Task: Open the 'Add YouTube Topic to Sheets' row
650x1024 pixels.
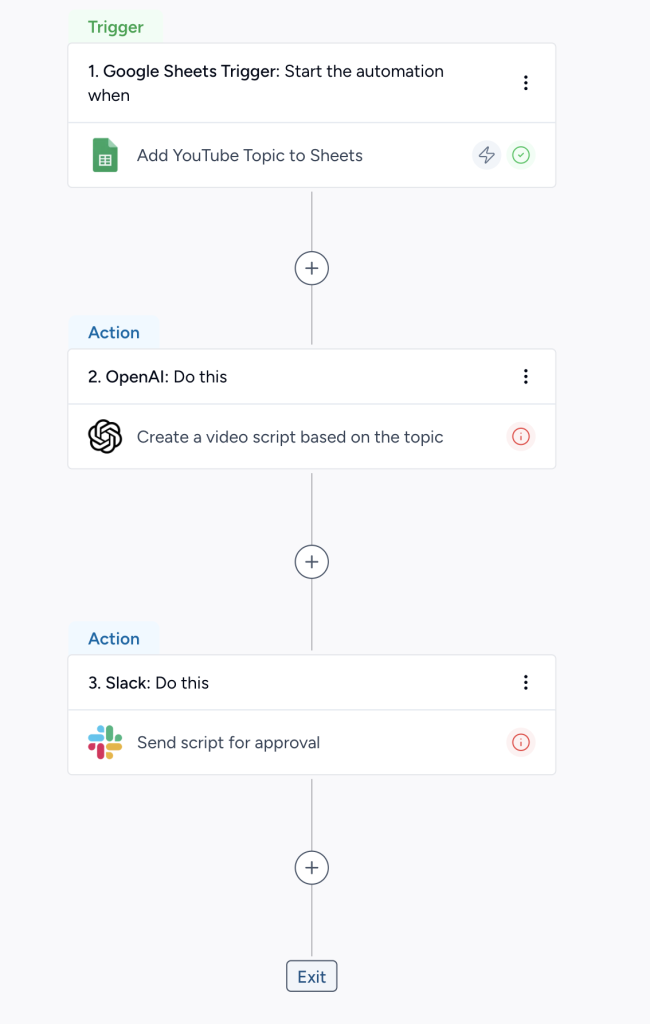Action: click(x=250, y=156)
